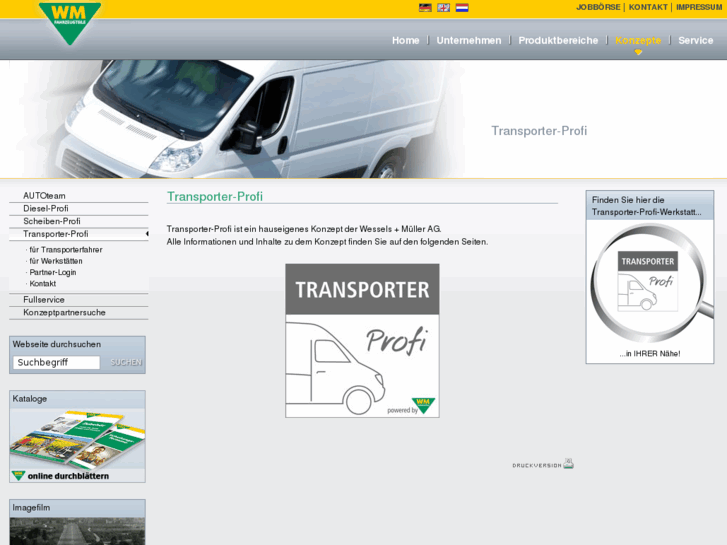Viewport: 727px width, 545px height.
Task: Open the Transporter Profi logo image
Action: click(x=362, y=340)
